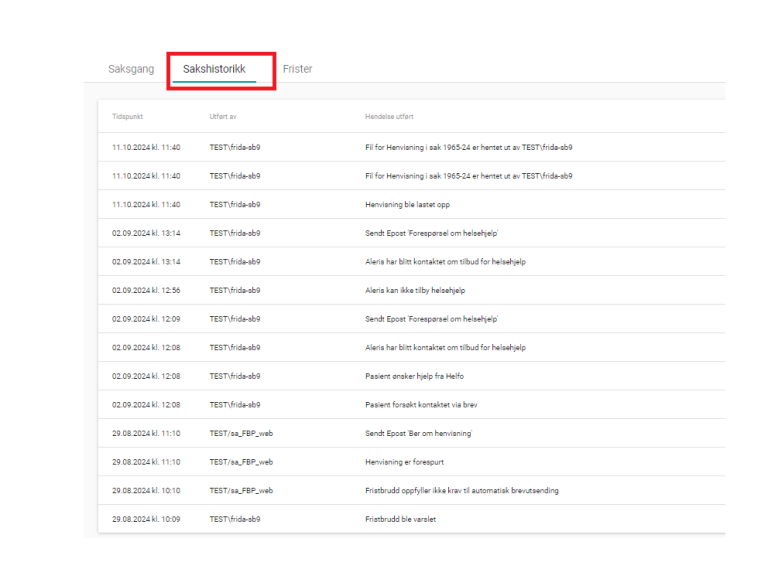The image size is (768, 562).
Task: Select the Sakshistorikk tab
Action: click(x=214, y=69)
